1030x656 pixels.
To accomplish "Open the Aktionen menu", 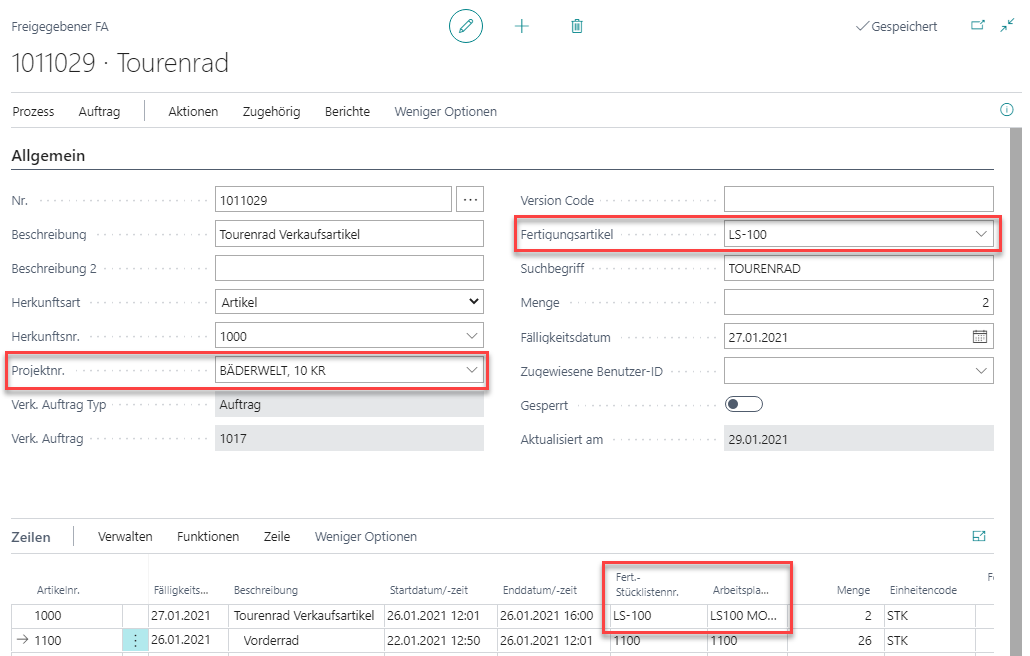I will 193,112.
